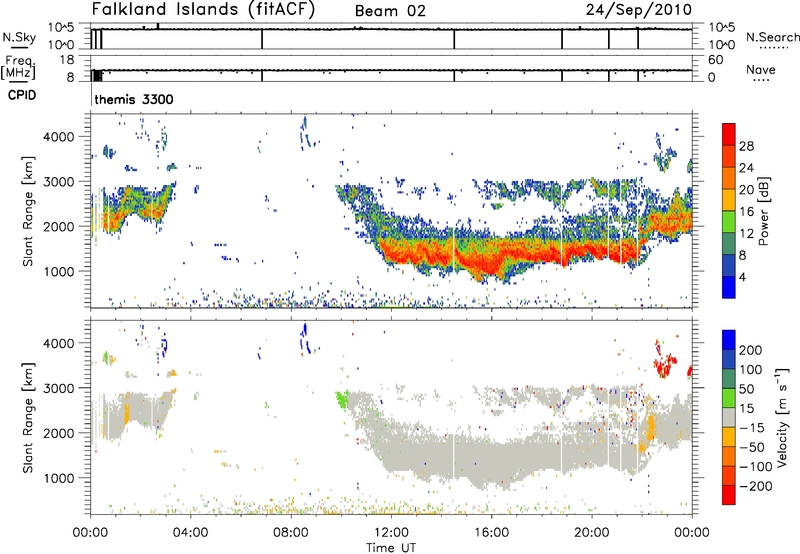800x554 pixels.
Task: Click the red bottom segment of Velocity colorbar
Action: pos(729,495)
